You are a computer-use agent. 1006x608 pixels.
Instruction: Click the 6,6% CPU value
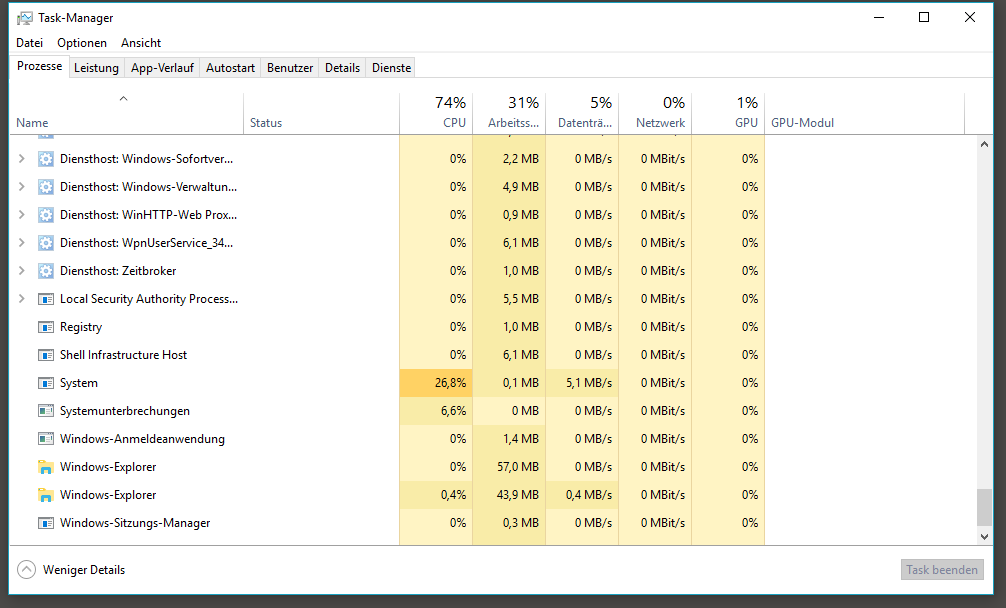click(454, 411)
